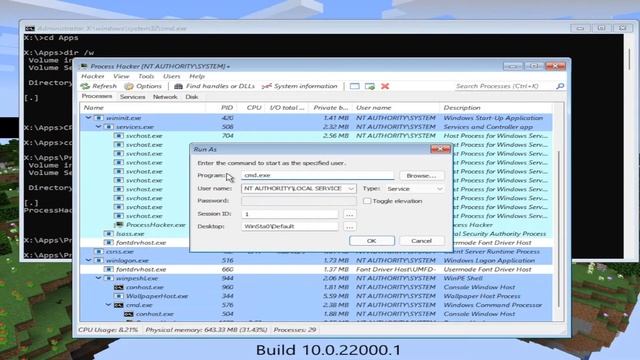Viewport: 640px width, 360px height.
Task: Select the svchost.exe row with PID 704
Action: [316, 136]
